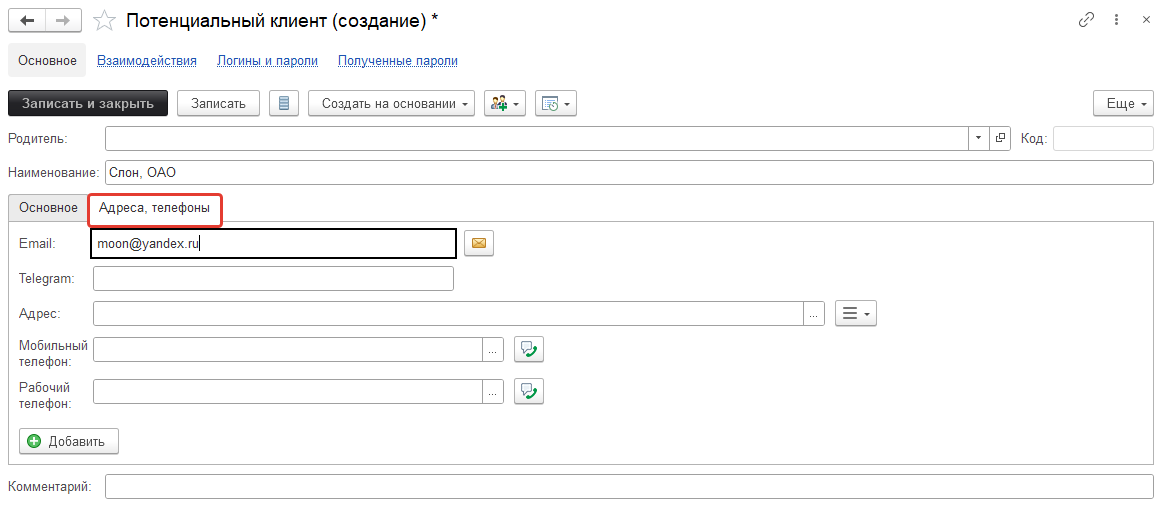The image size is (1165, 522).
Task: Add form to favorites with star icon
Action: pos(102,20)
